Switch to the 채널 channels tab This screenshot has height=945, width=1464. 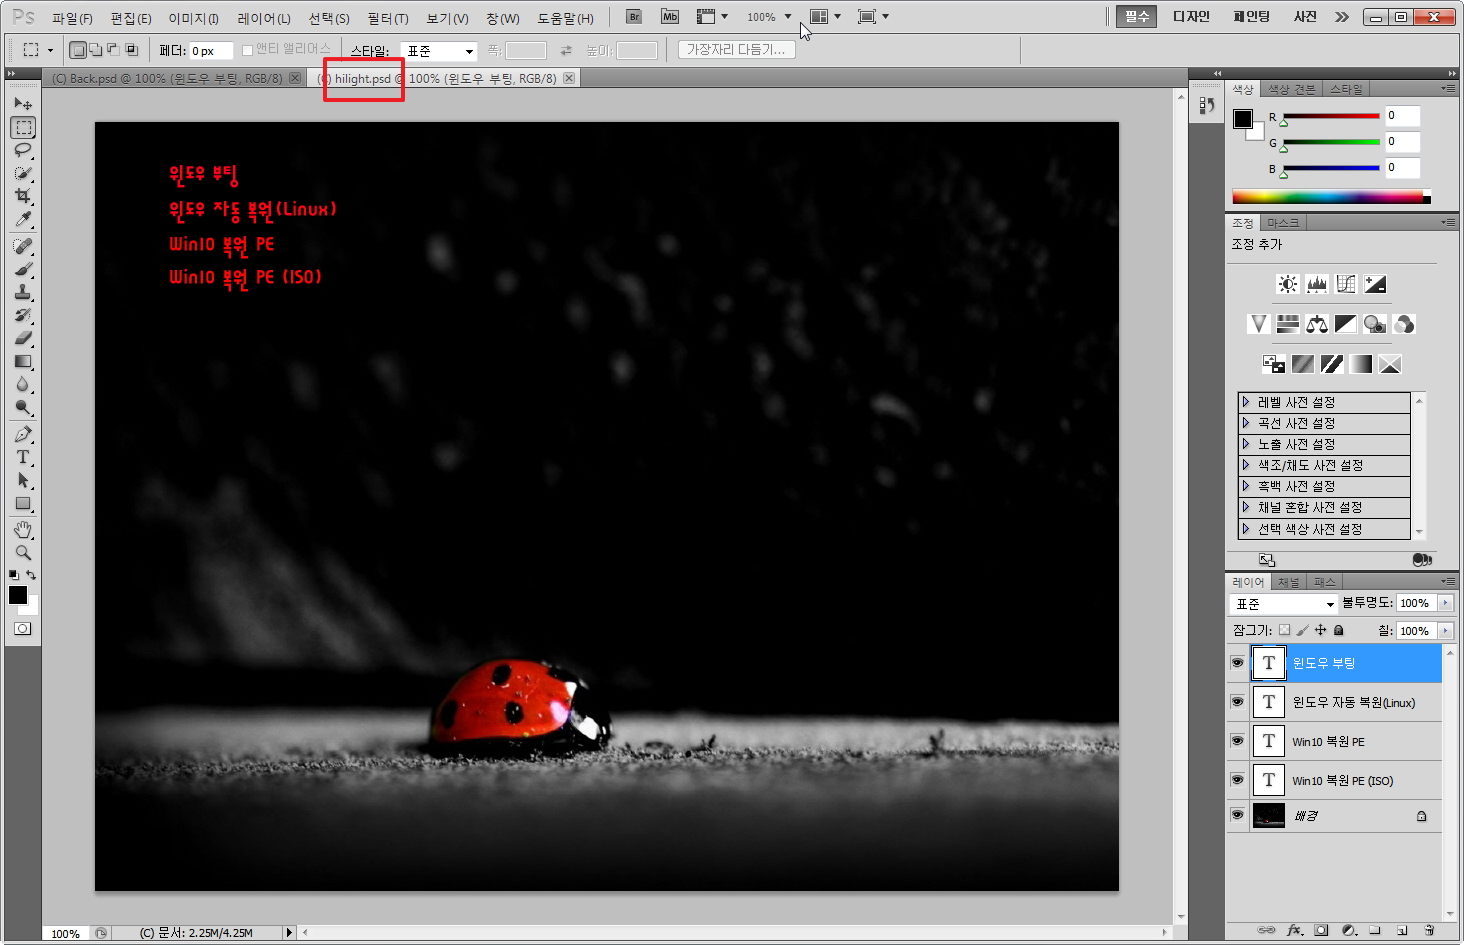click(1289, 582)
